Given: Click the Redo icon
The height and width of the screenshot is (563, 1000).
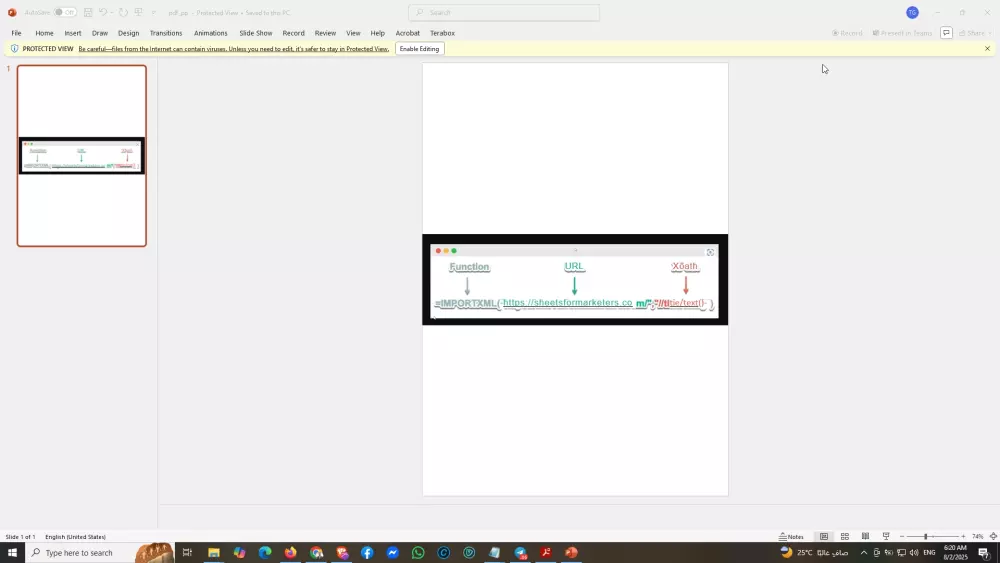Looking at the screenshot, I should pos(123,12).
